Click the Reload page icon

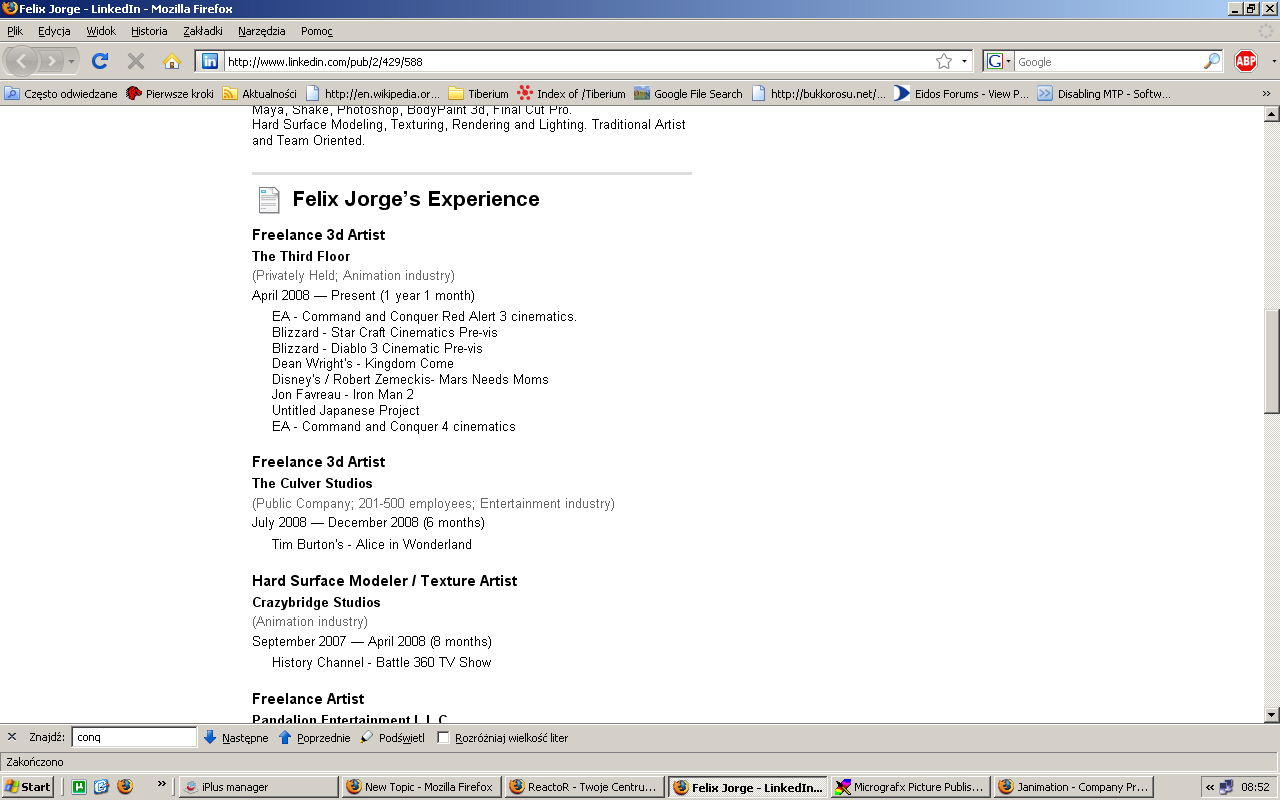pos(100,61)
